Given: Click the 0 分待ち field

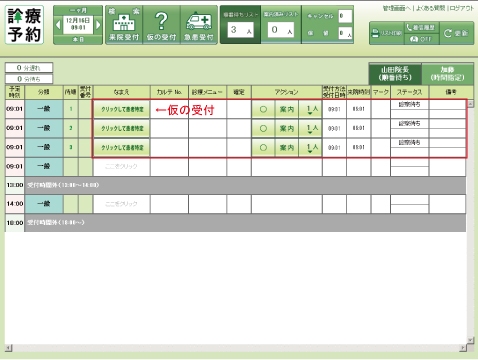Looking at the screenshot, I should click(x=29, y=79).
